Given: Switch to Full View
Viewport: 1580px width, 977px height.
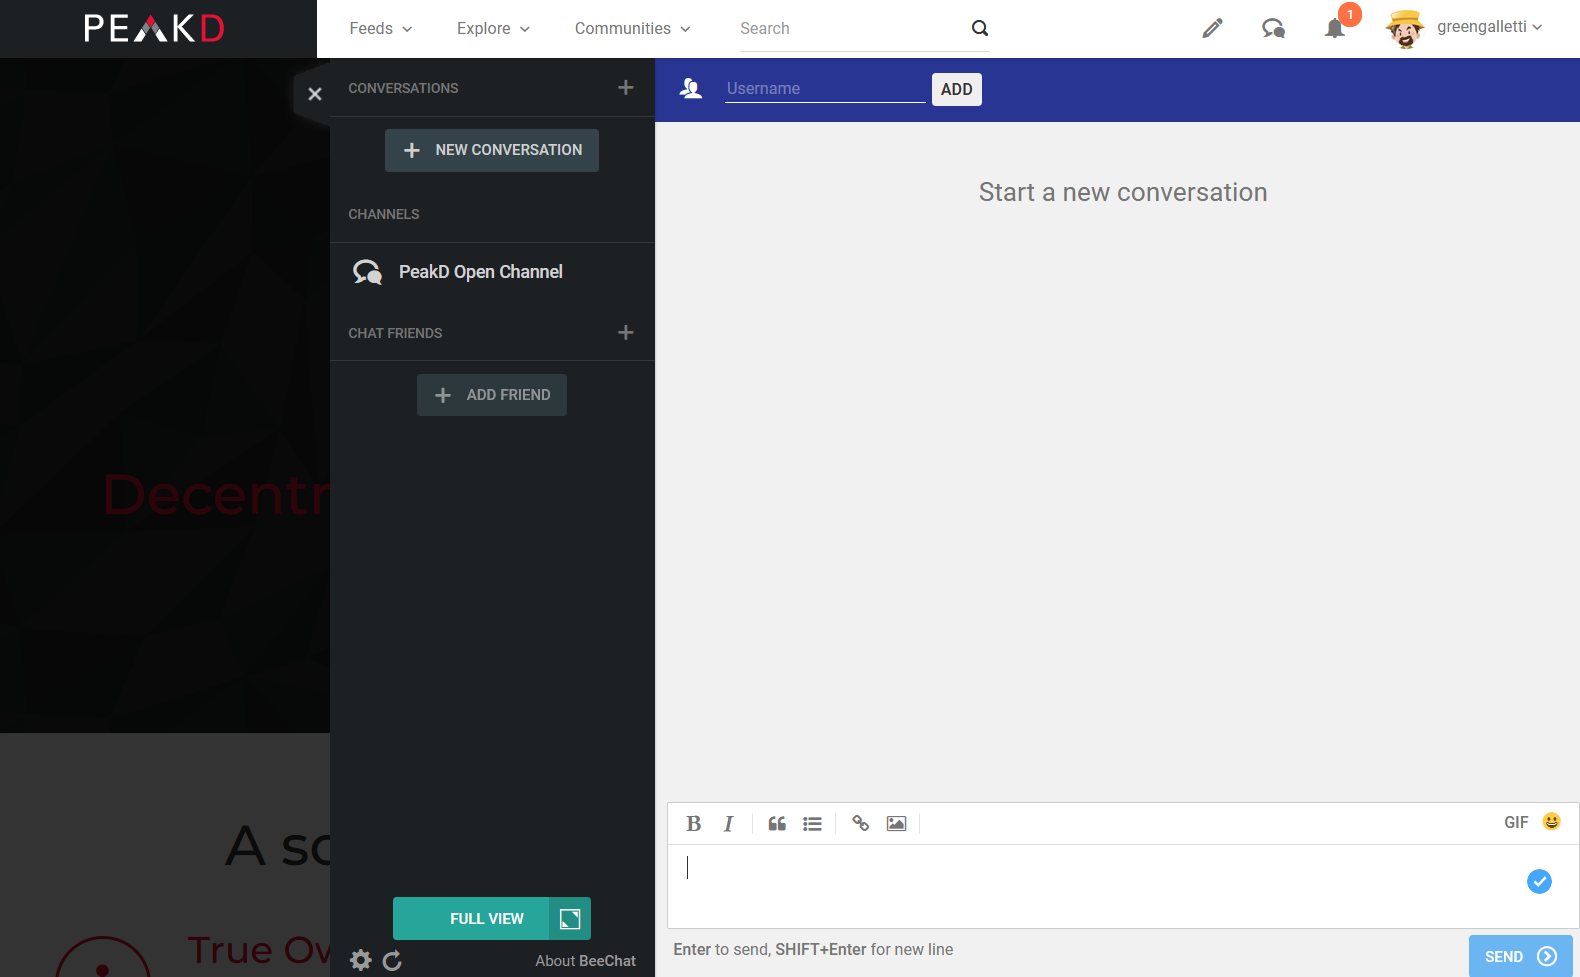Looking at the screenshot, I should tap(471, 919).
